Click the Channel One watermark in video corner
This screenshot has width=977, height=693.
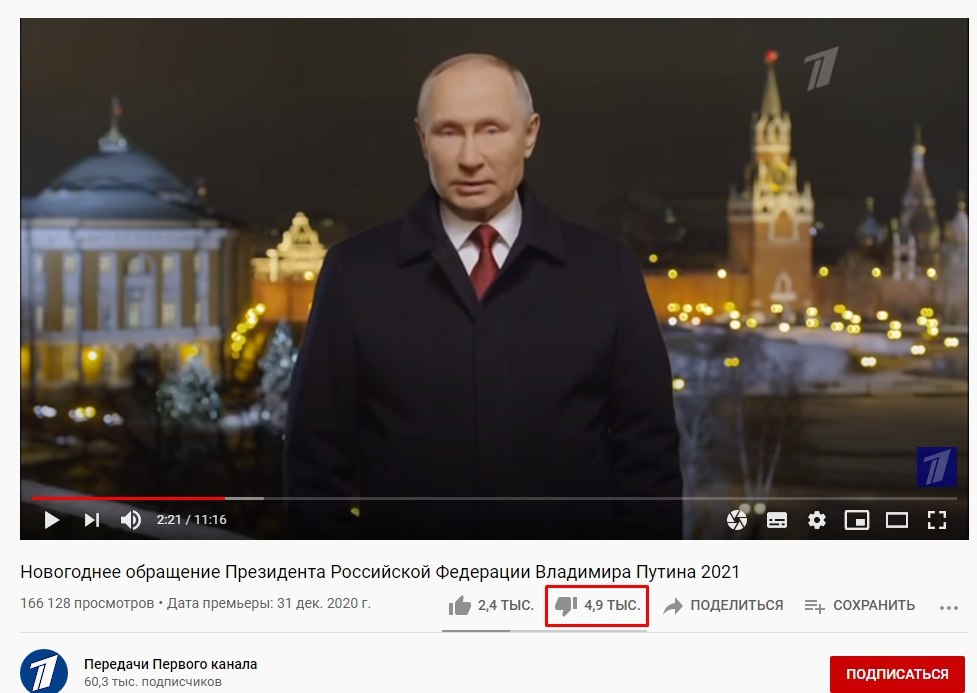pyautogui.click(x=936, y=467)
